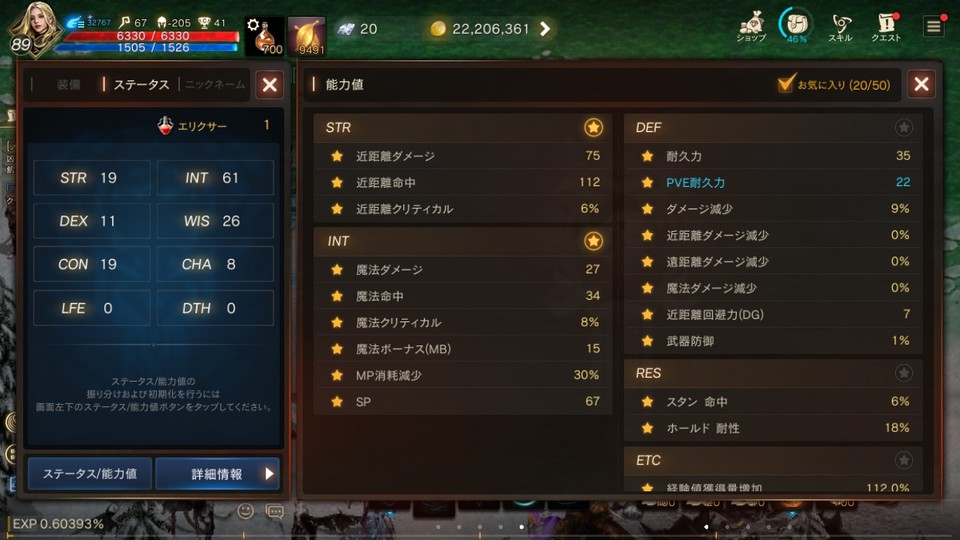Toggle the RES group favorite star

[904, 373]
